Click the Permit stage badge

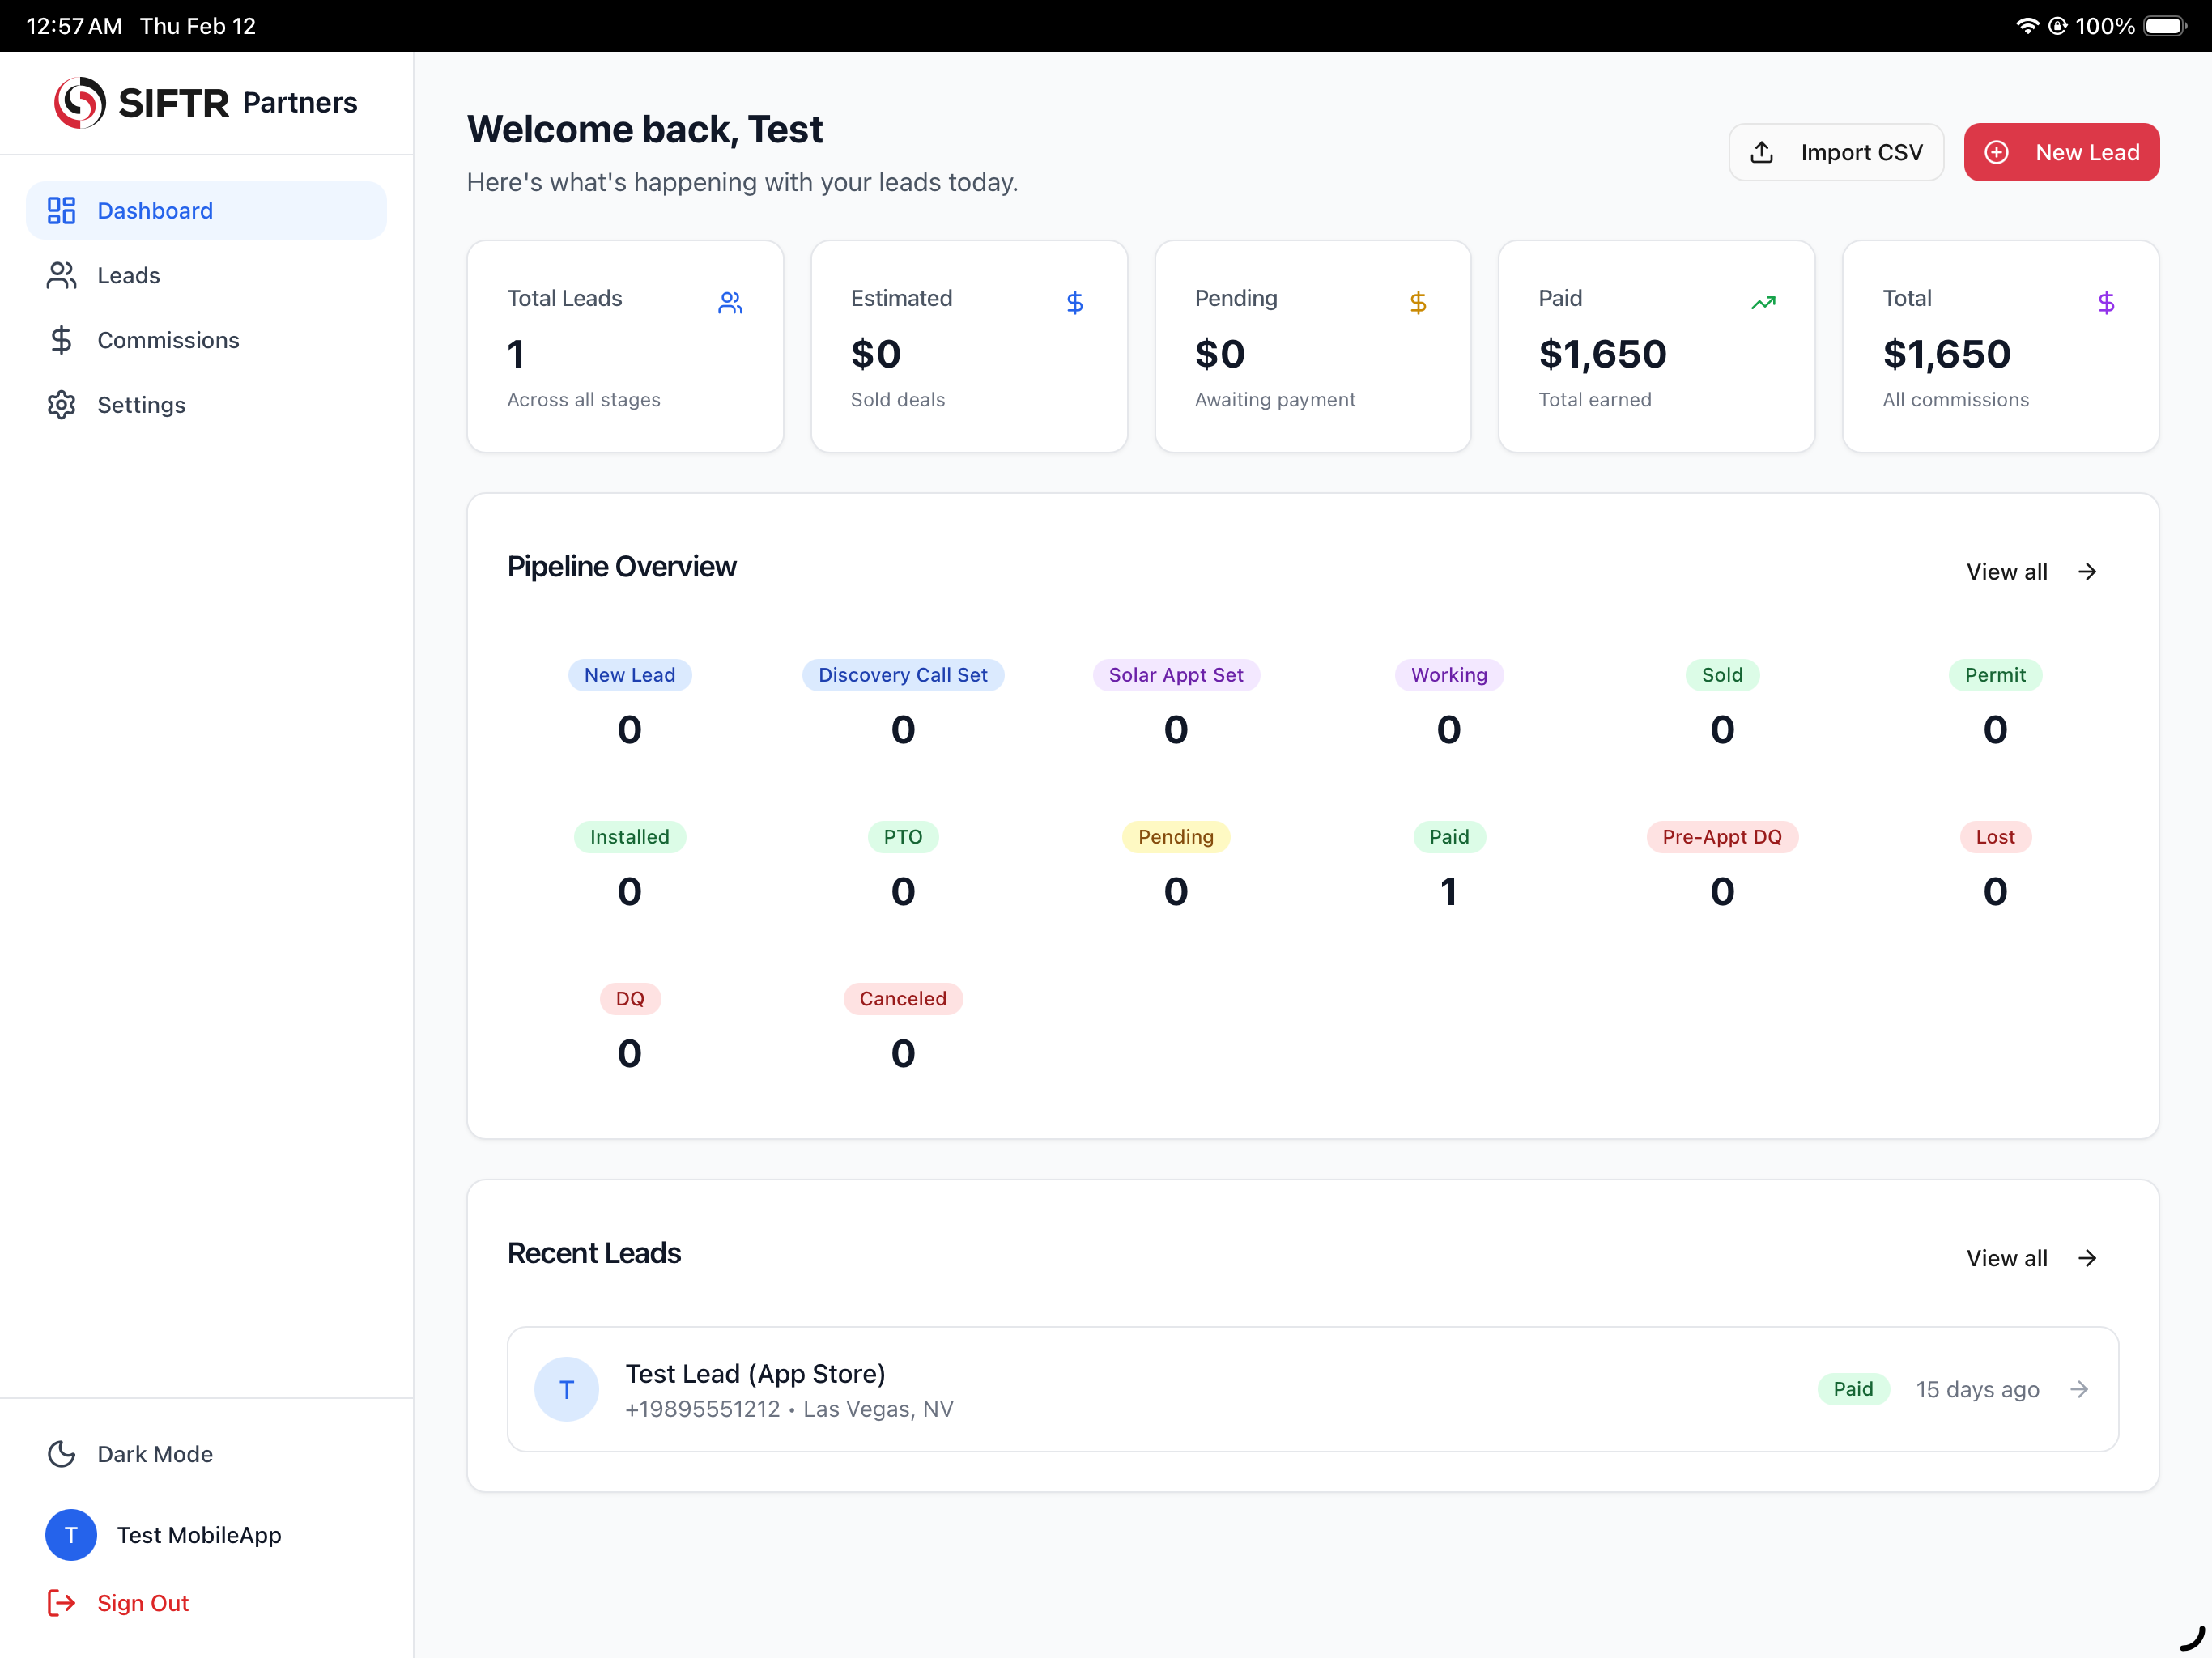coord(1995,675)
